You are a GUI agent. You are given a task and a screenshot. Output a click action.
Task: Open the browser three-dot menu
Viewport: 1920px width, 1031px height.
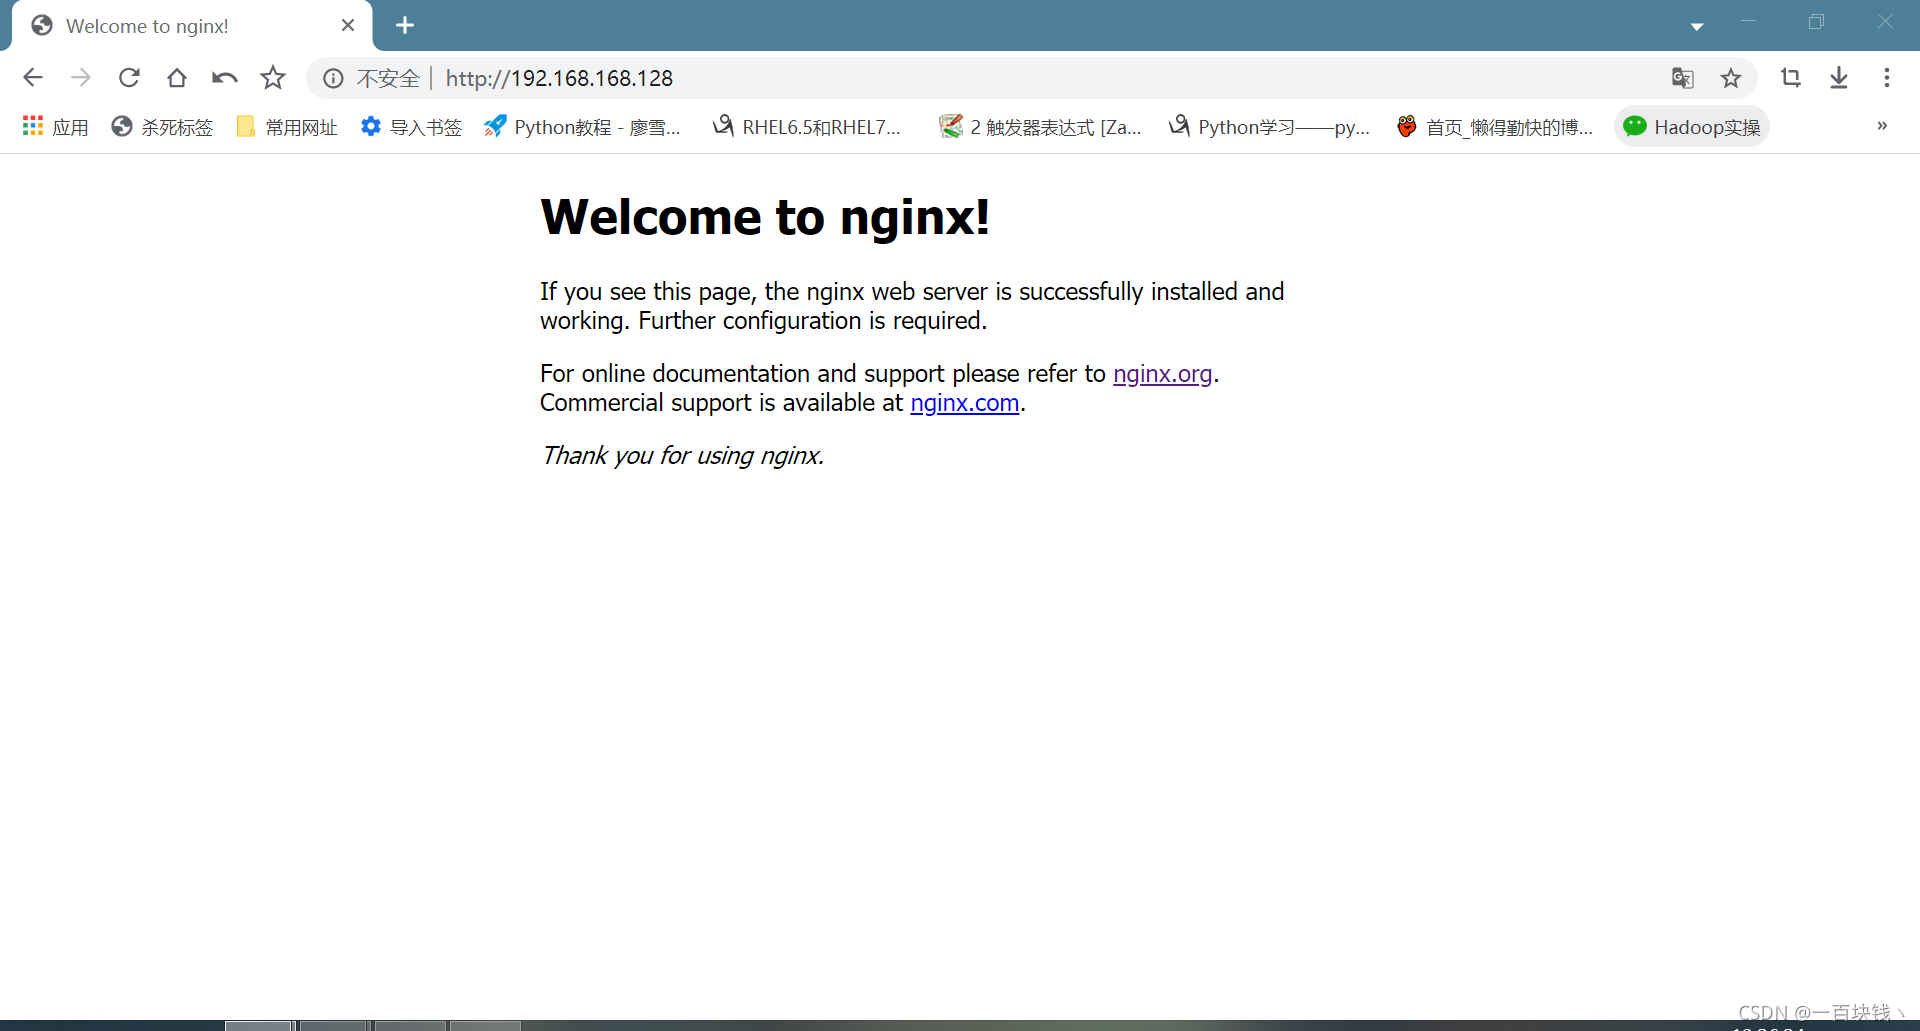click(1887, 78)
